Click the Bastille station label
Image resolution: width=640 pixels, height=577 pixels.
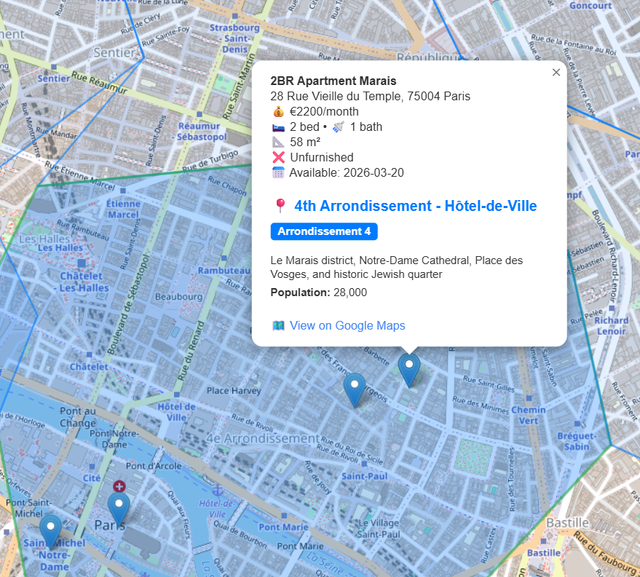[x=544, y=553]
